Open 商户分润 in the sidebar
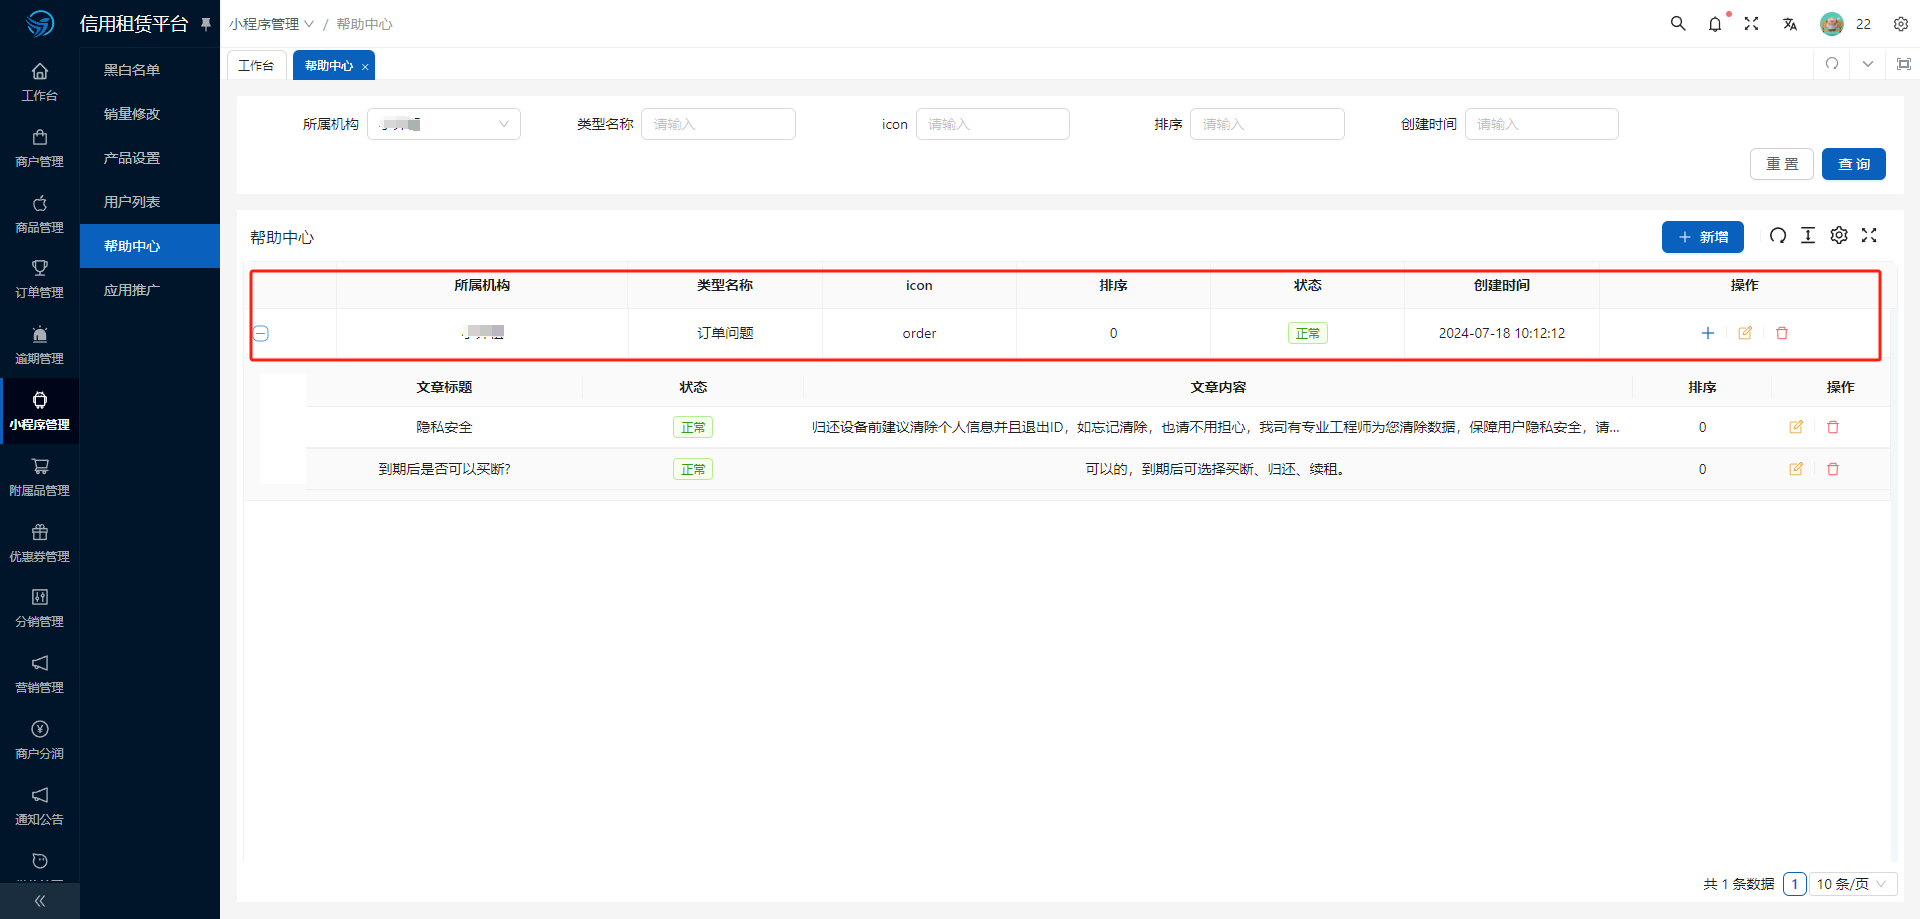The height and width of the screenshot is (919, 1920). pyautogui.click(x=40, y=740)
